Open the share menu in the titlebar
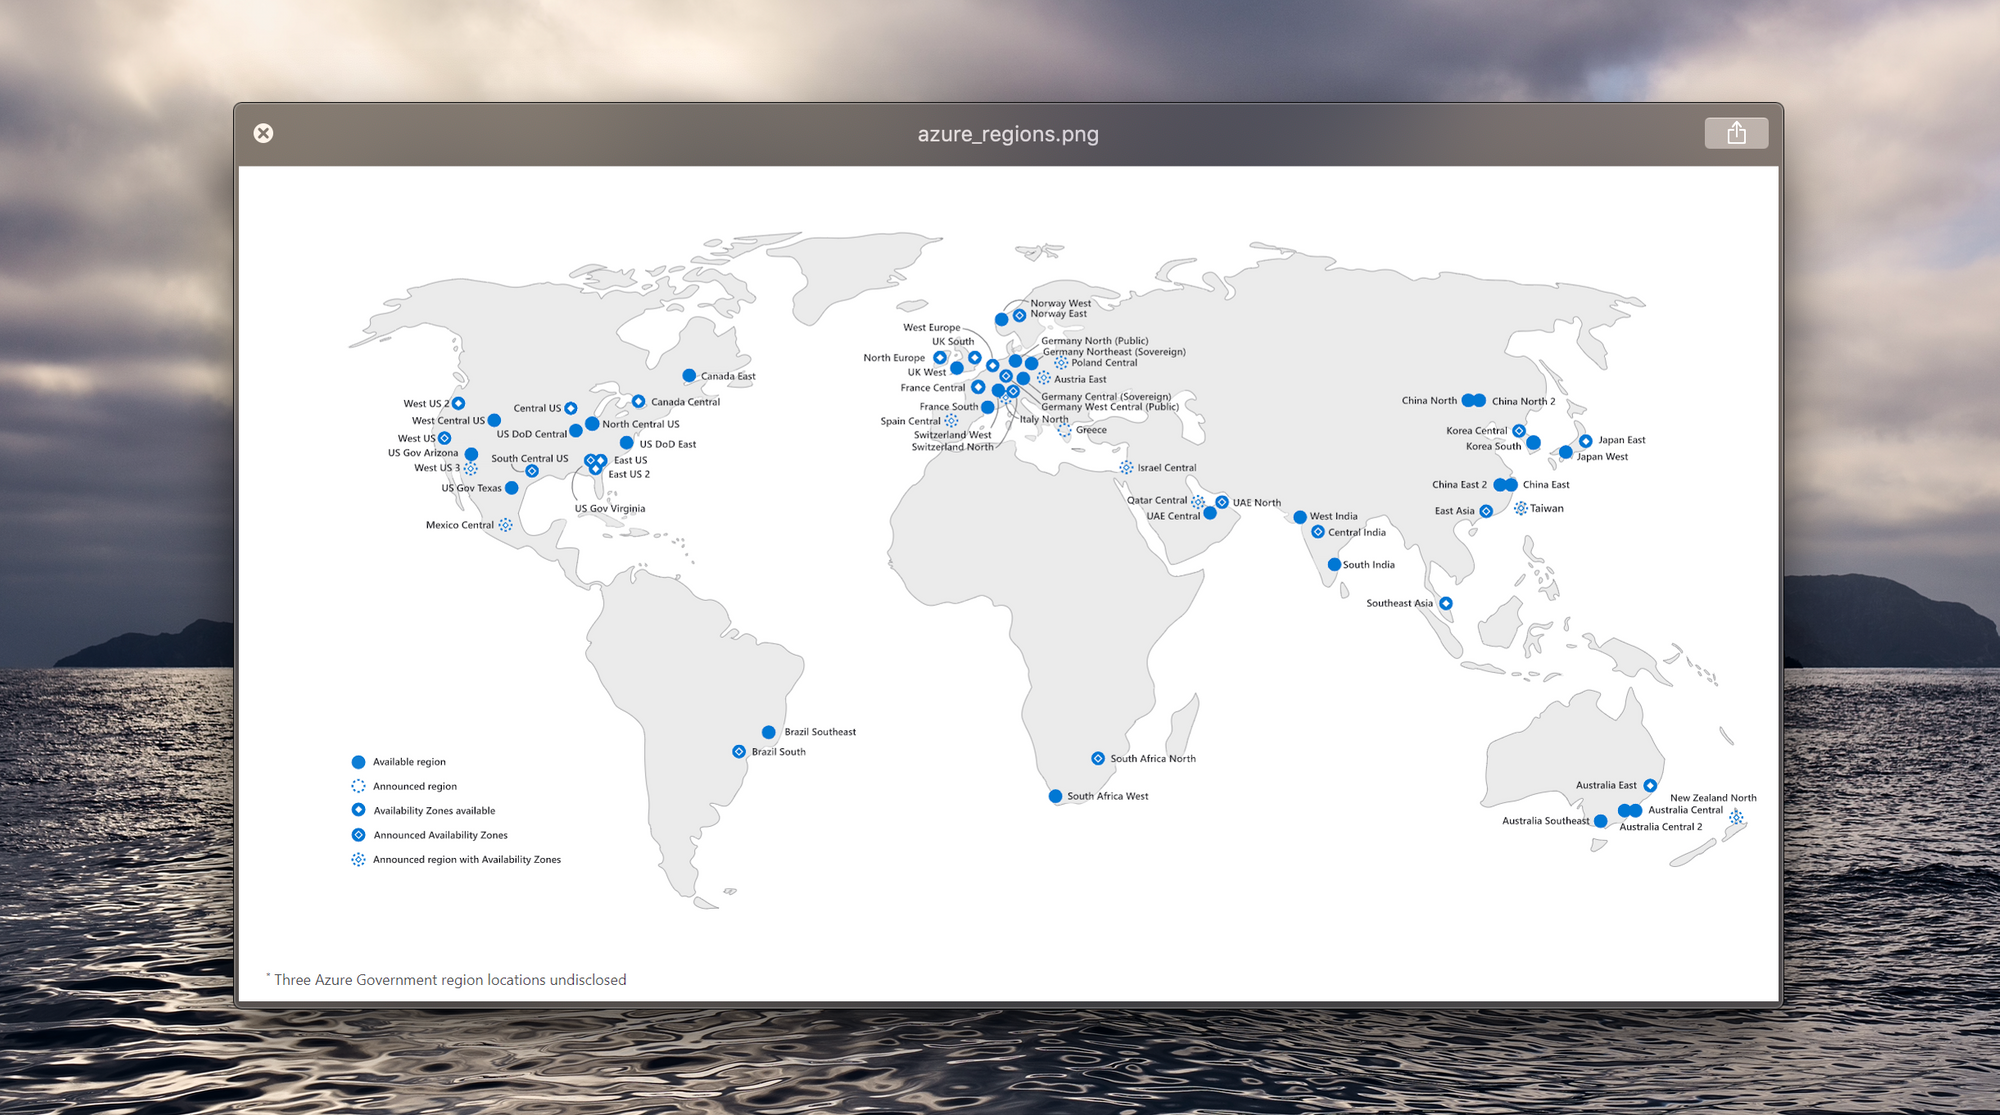The width and height of the screenshot is (2000, 1115). click(1736, 132)
